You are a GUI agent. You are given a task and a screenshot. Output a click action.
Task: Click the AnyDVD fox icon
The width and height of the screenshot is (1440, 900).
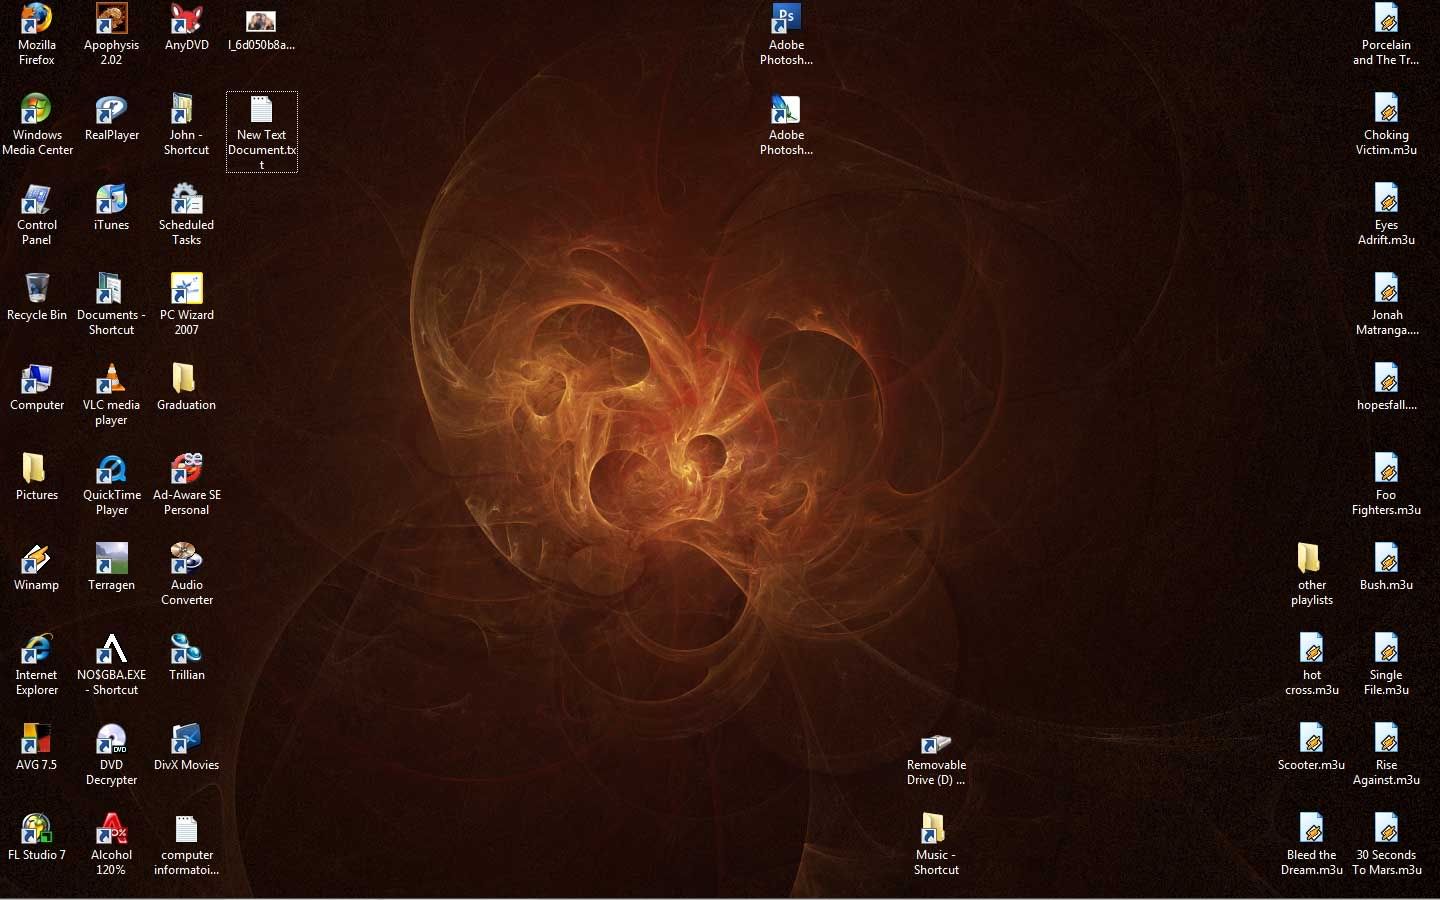pos(186,19)
